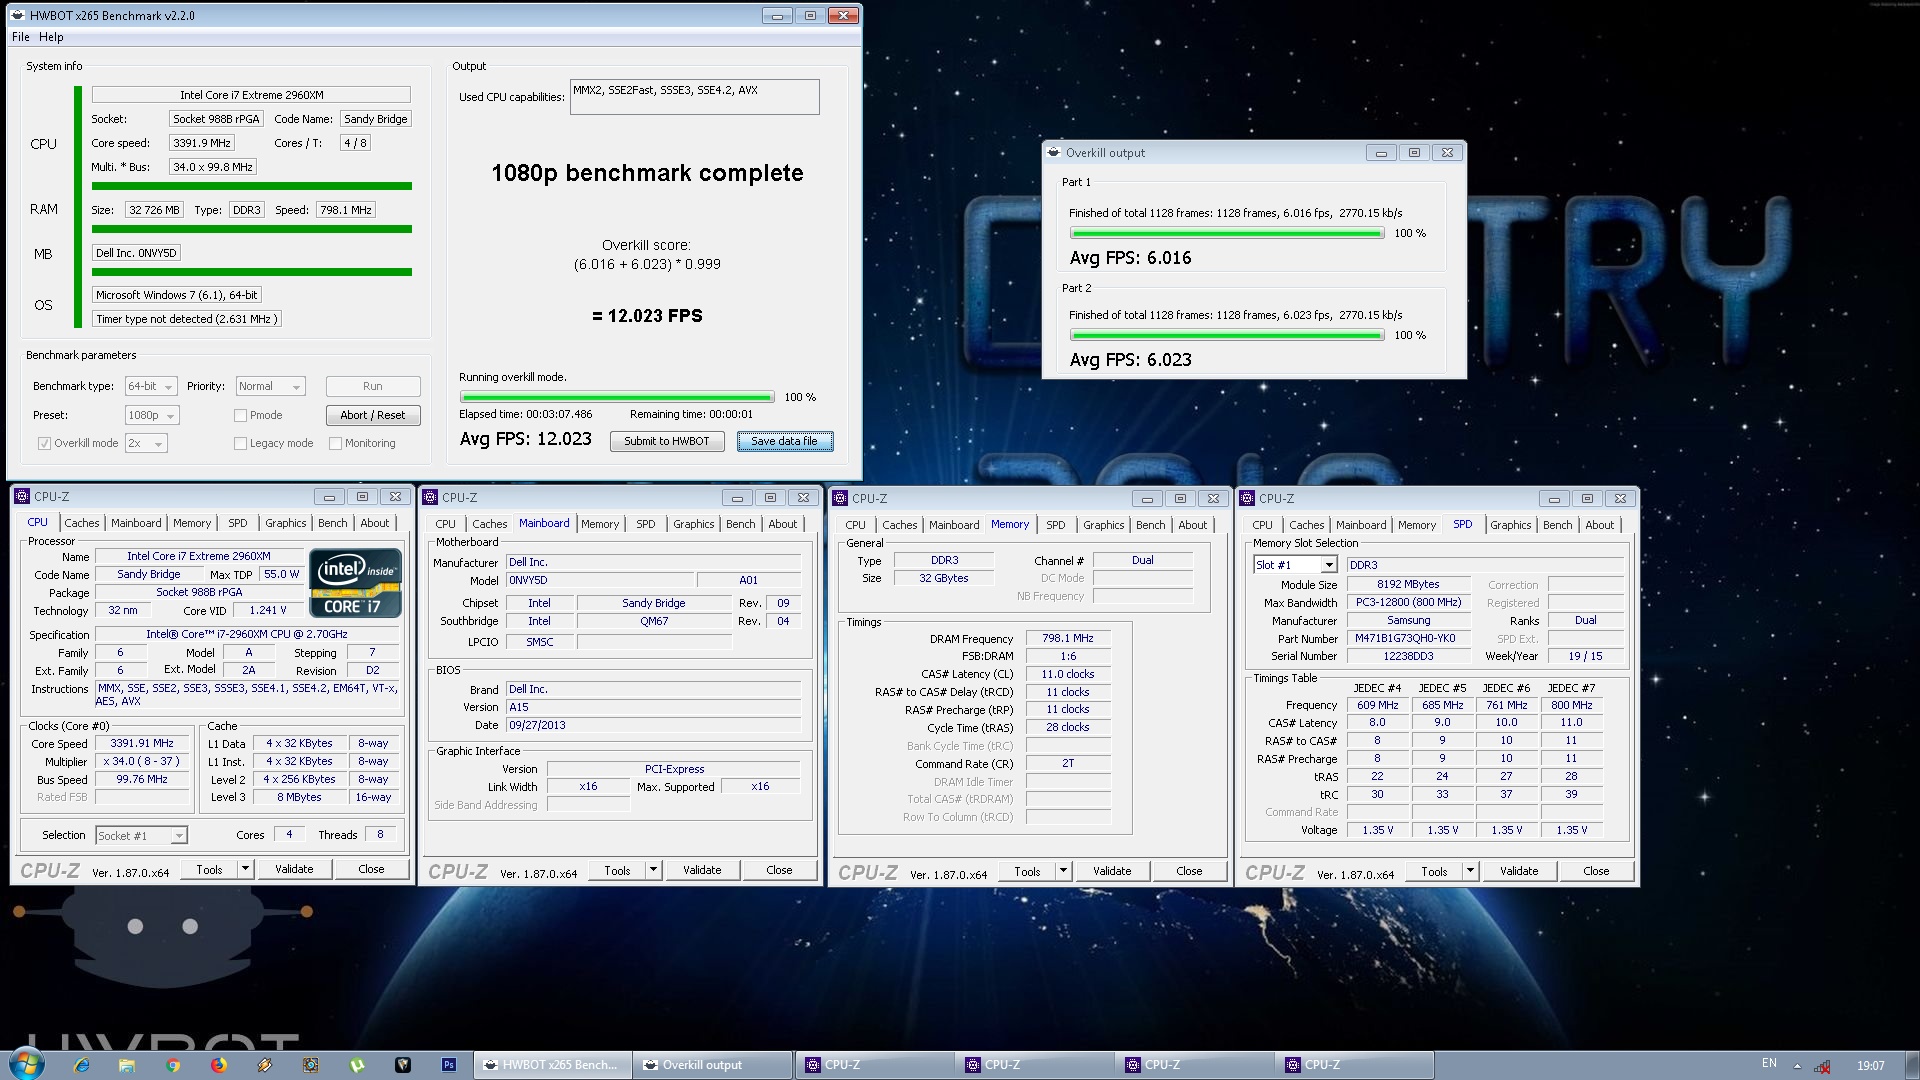Open the Slot #1 memory slot dropdown
Screen dimensions: 1920x1080
(1295, 565)
